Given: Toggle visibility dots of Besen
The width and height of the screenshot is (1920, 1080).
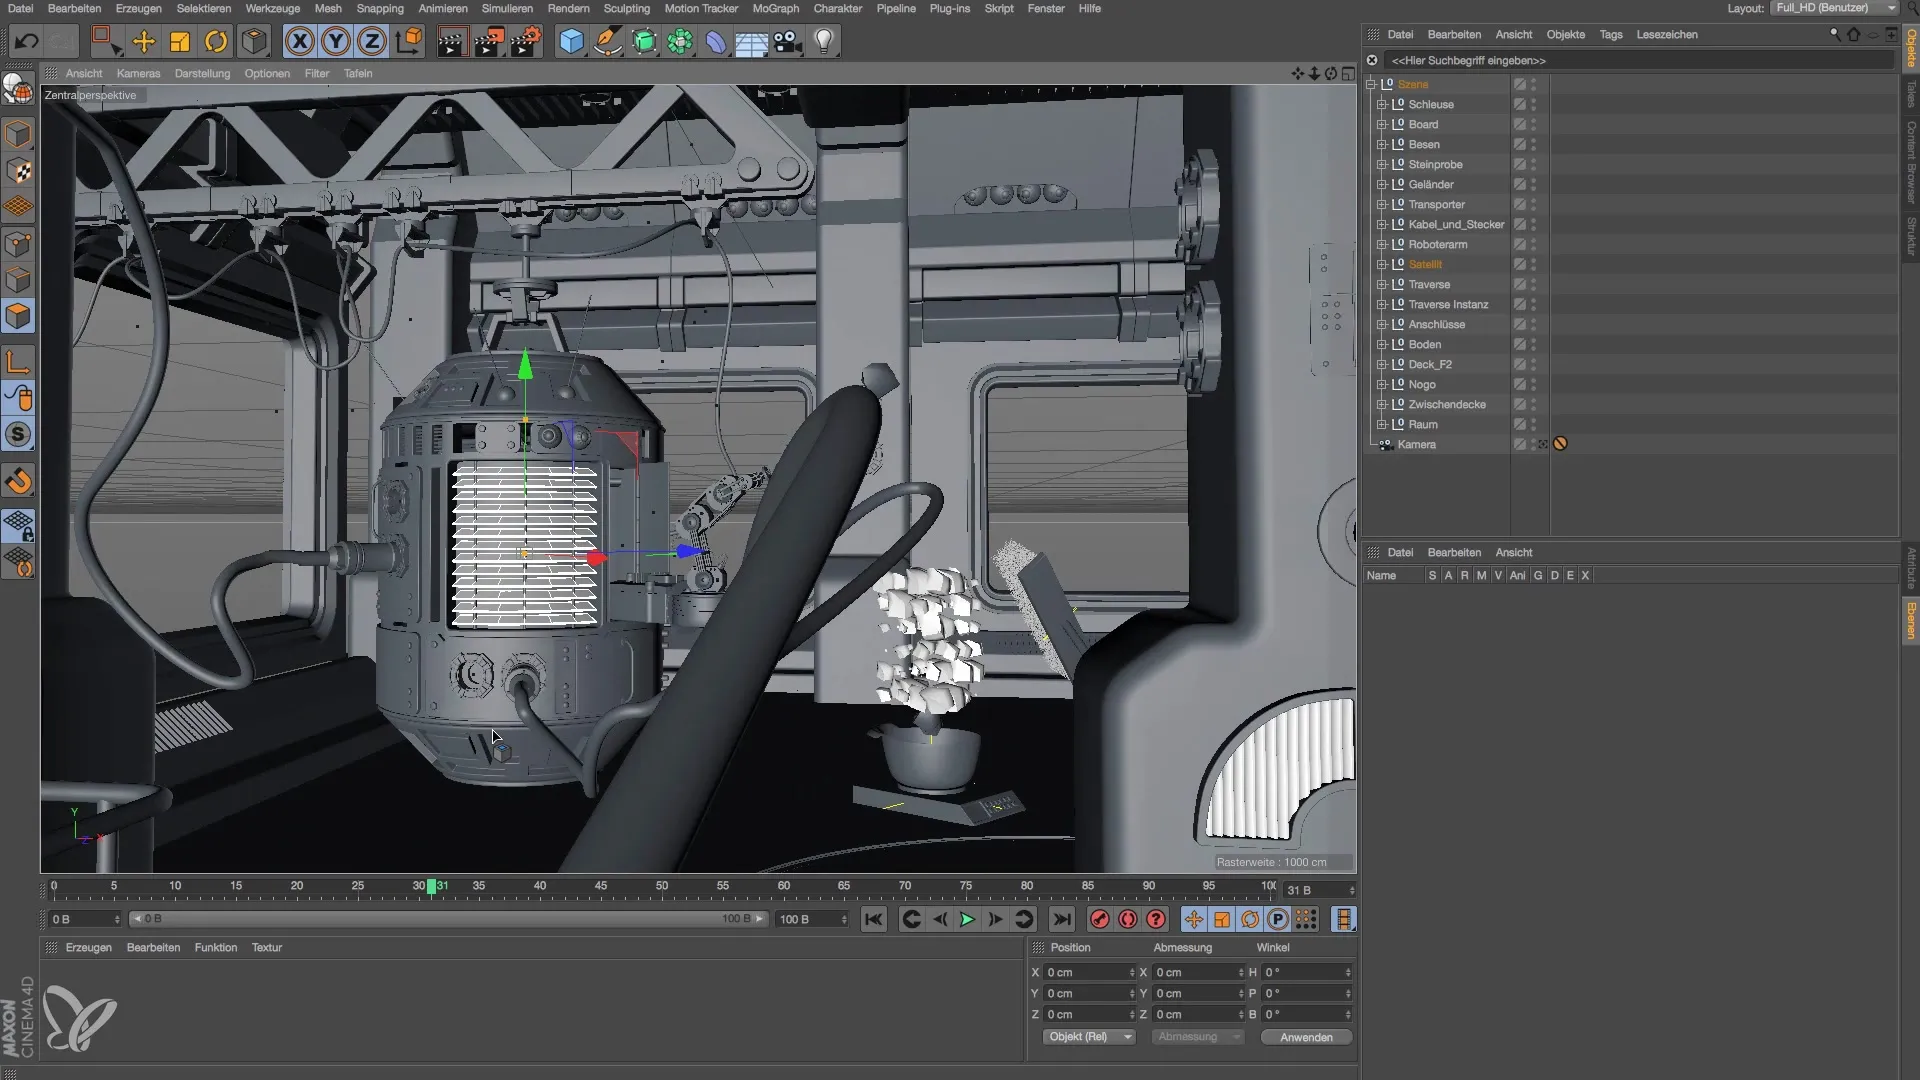Looking at the screenshot, I should [x=1534, y=144].
